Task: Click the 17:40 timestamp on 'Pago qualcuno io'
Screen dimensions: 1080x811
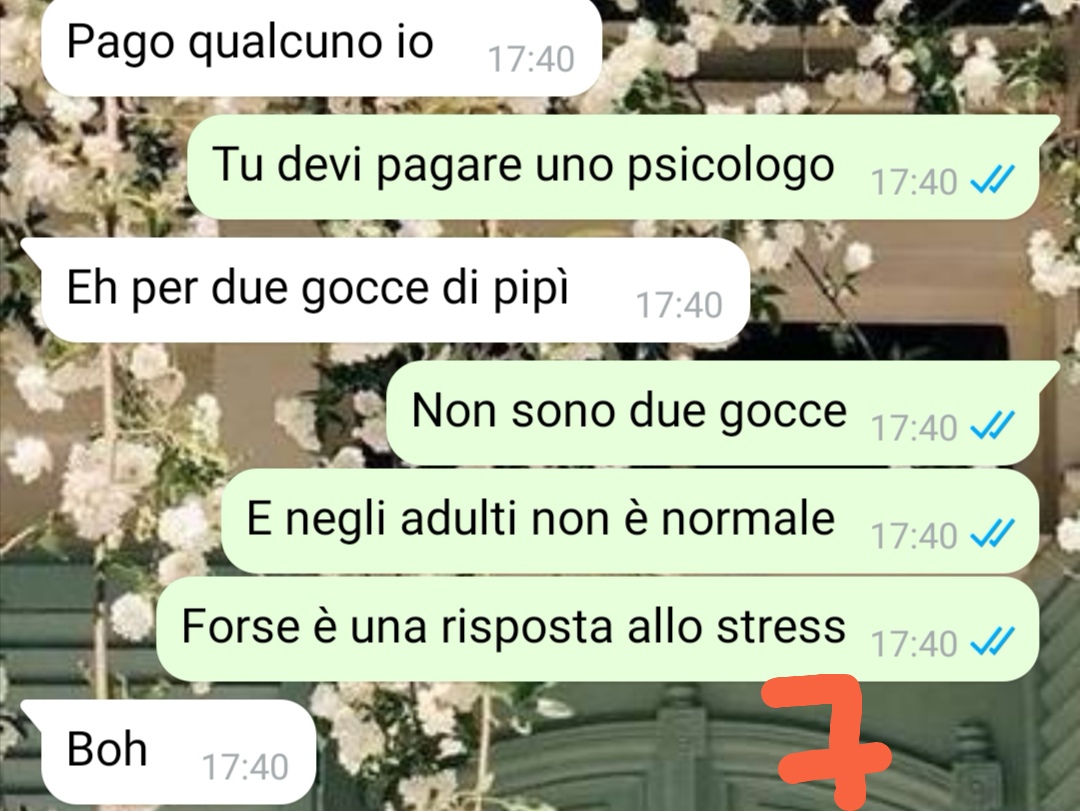Action: pos(531,59)
